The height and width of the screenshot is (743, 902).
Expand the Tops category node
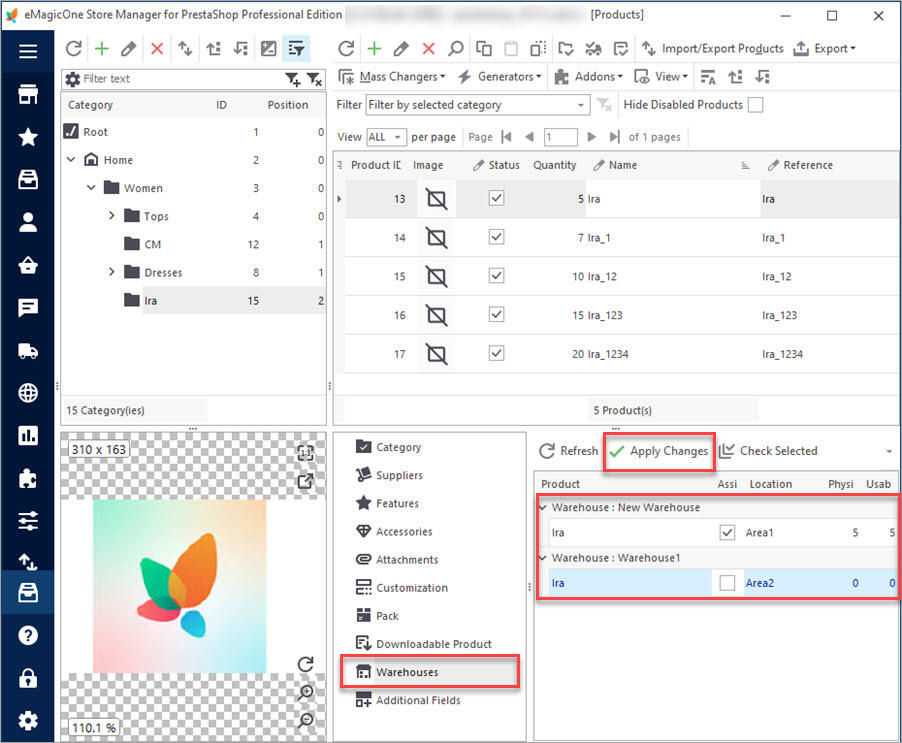(112, 216)
